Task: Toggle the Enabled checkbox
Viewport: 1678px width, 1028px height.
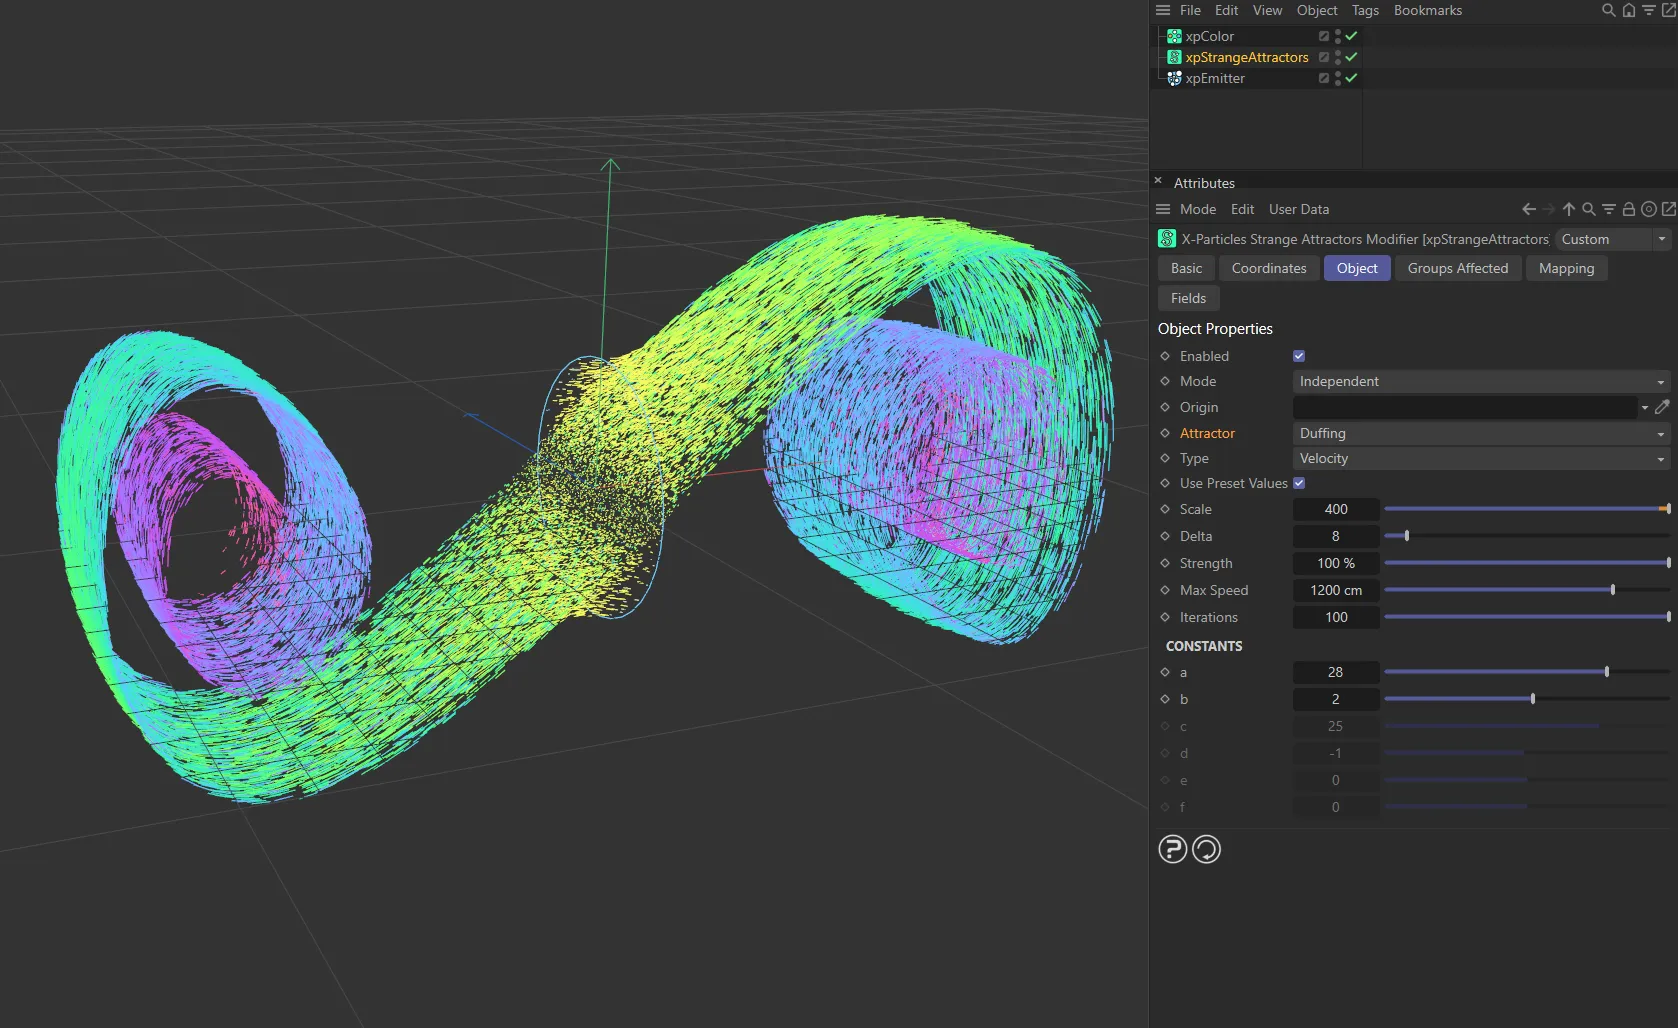Action: tap(1299, 356)
